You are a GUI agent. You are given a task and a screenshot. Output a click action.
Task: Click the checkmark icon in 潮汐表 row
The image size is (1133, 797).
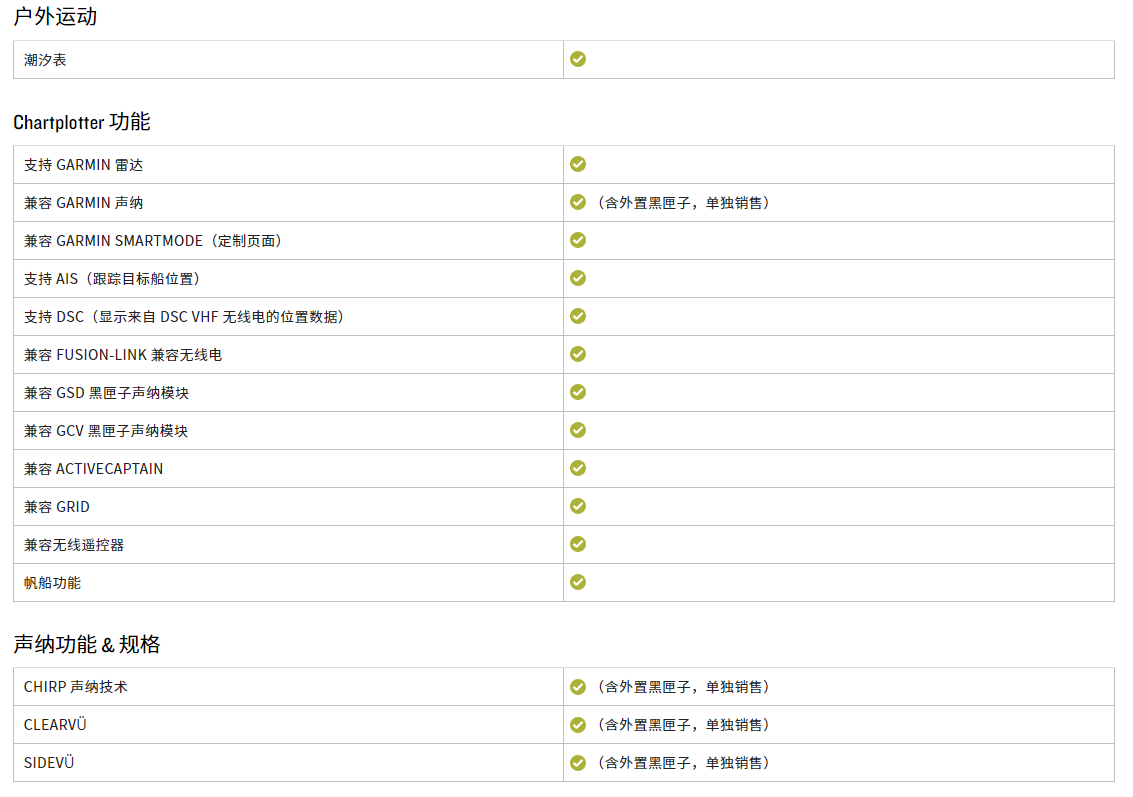578,59
